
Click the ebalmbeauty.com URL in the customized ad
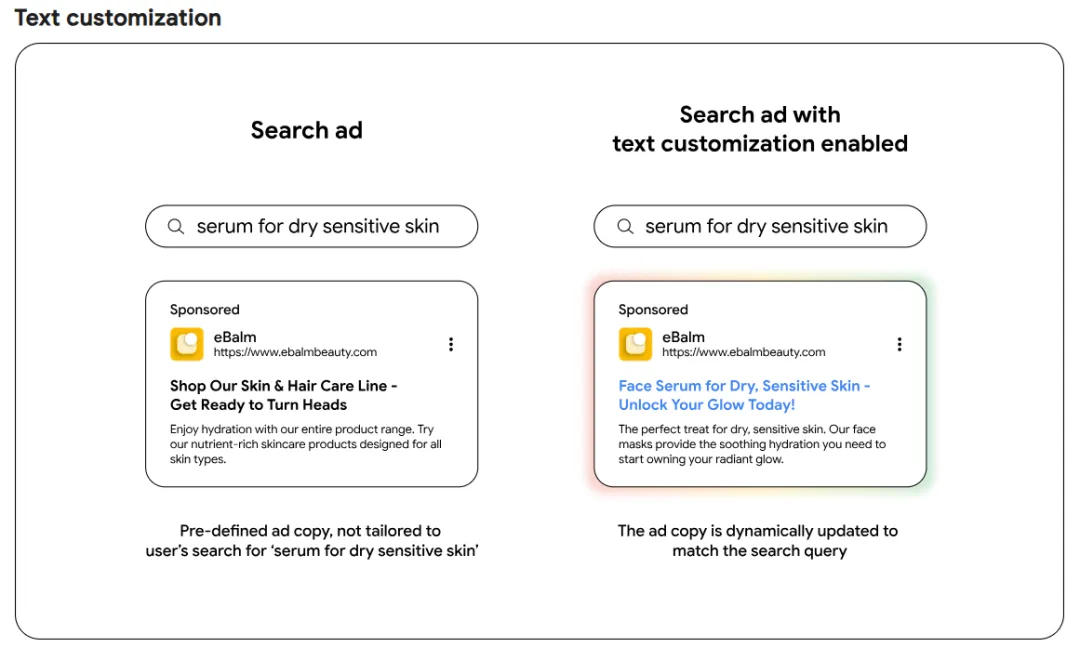(x=744, y=352)
